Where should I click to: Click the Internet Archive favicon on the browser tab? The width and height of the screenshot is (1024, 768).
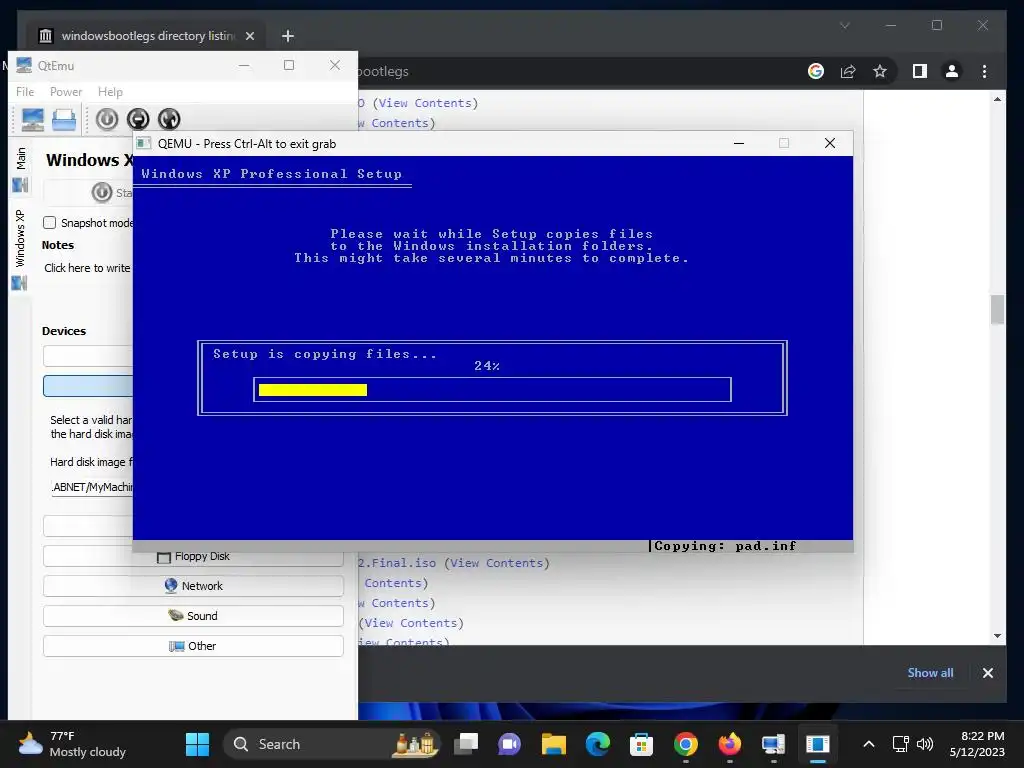pos(45,36)
